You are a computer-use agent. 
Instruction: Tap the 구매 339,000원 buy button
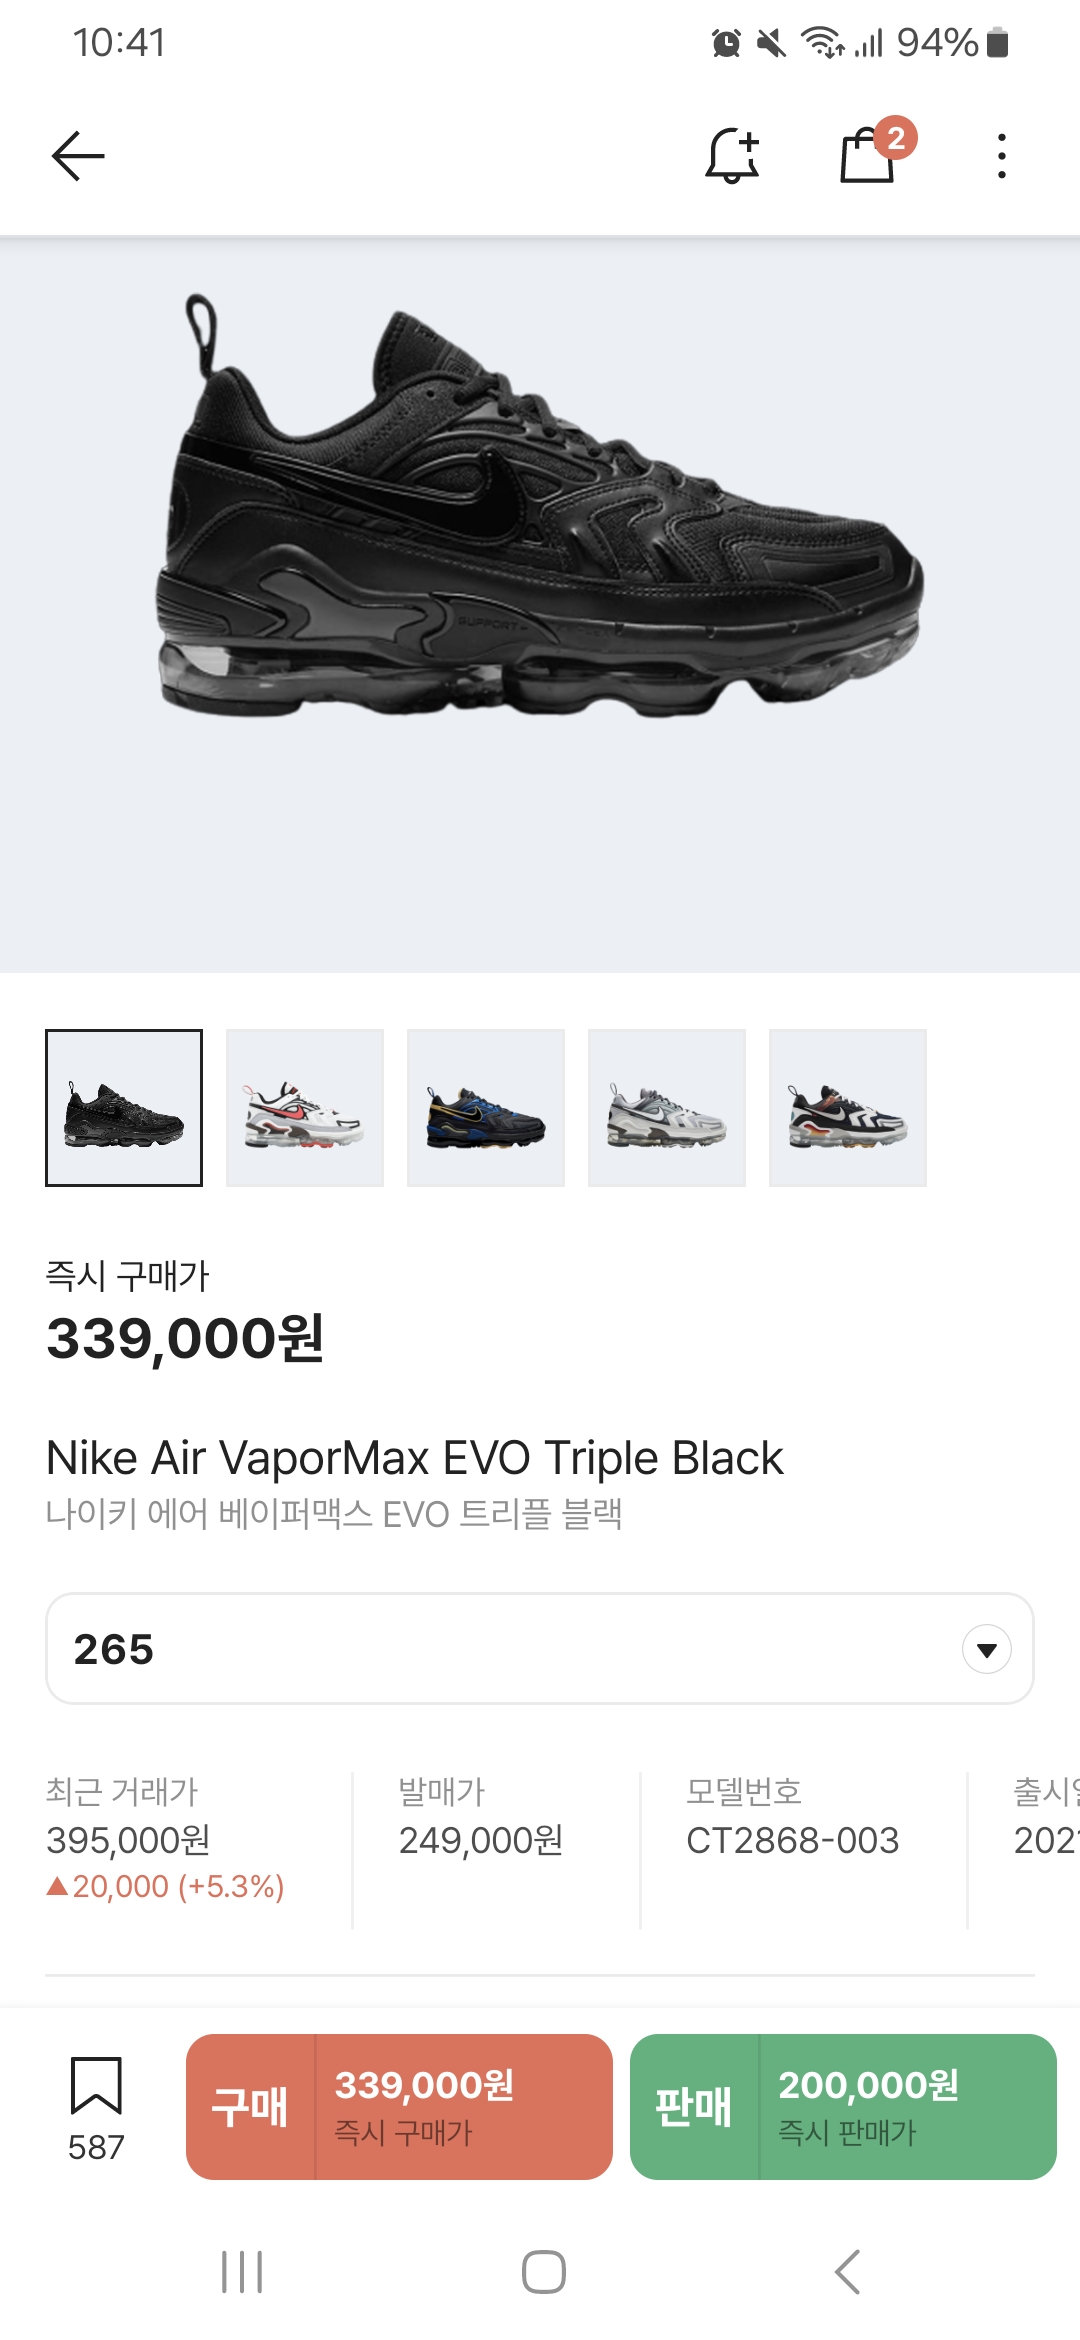[x=399, y=2107]
